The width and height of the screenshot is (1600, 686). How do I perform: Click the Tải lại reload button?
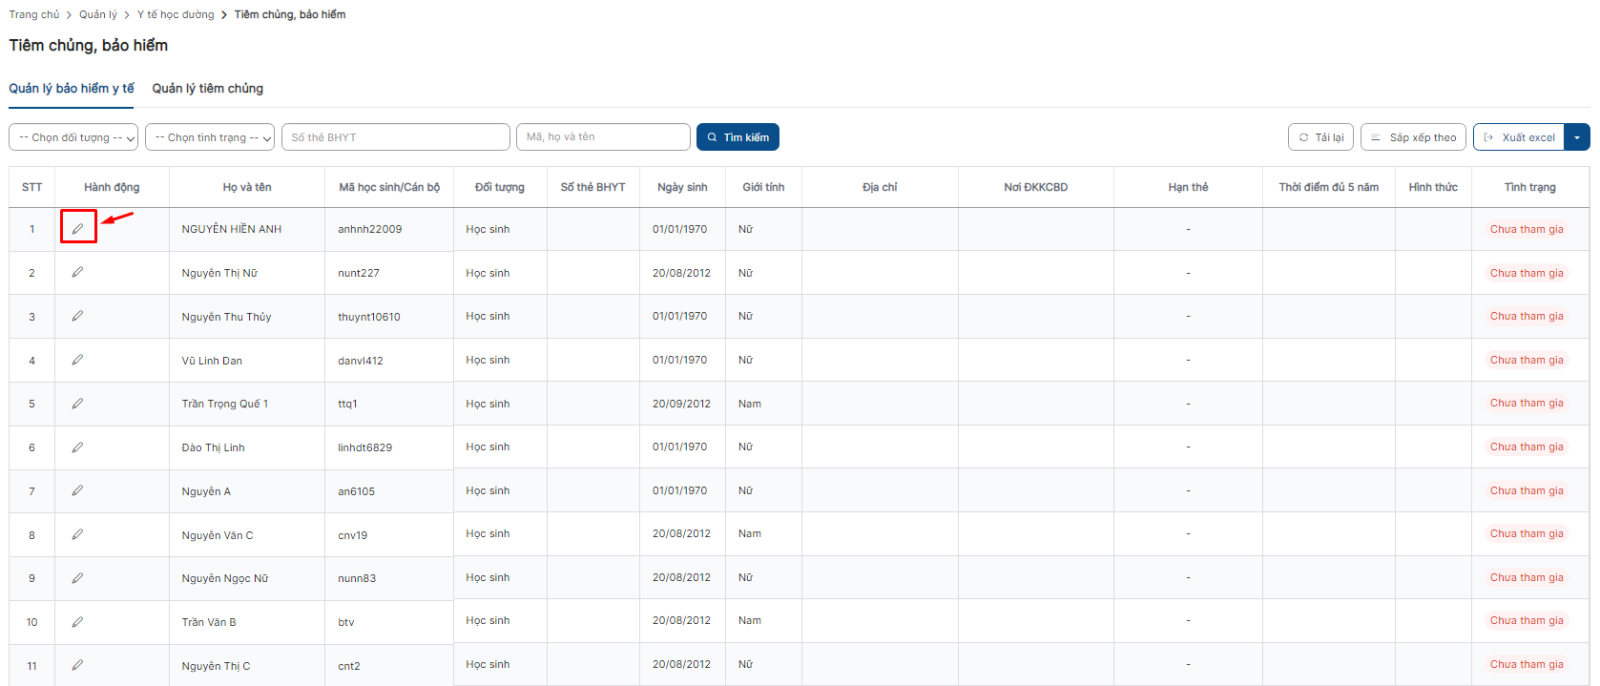pos(1321,137)
